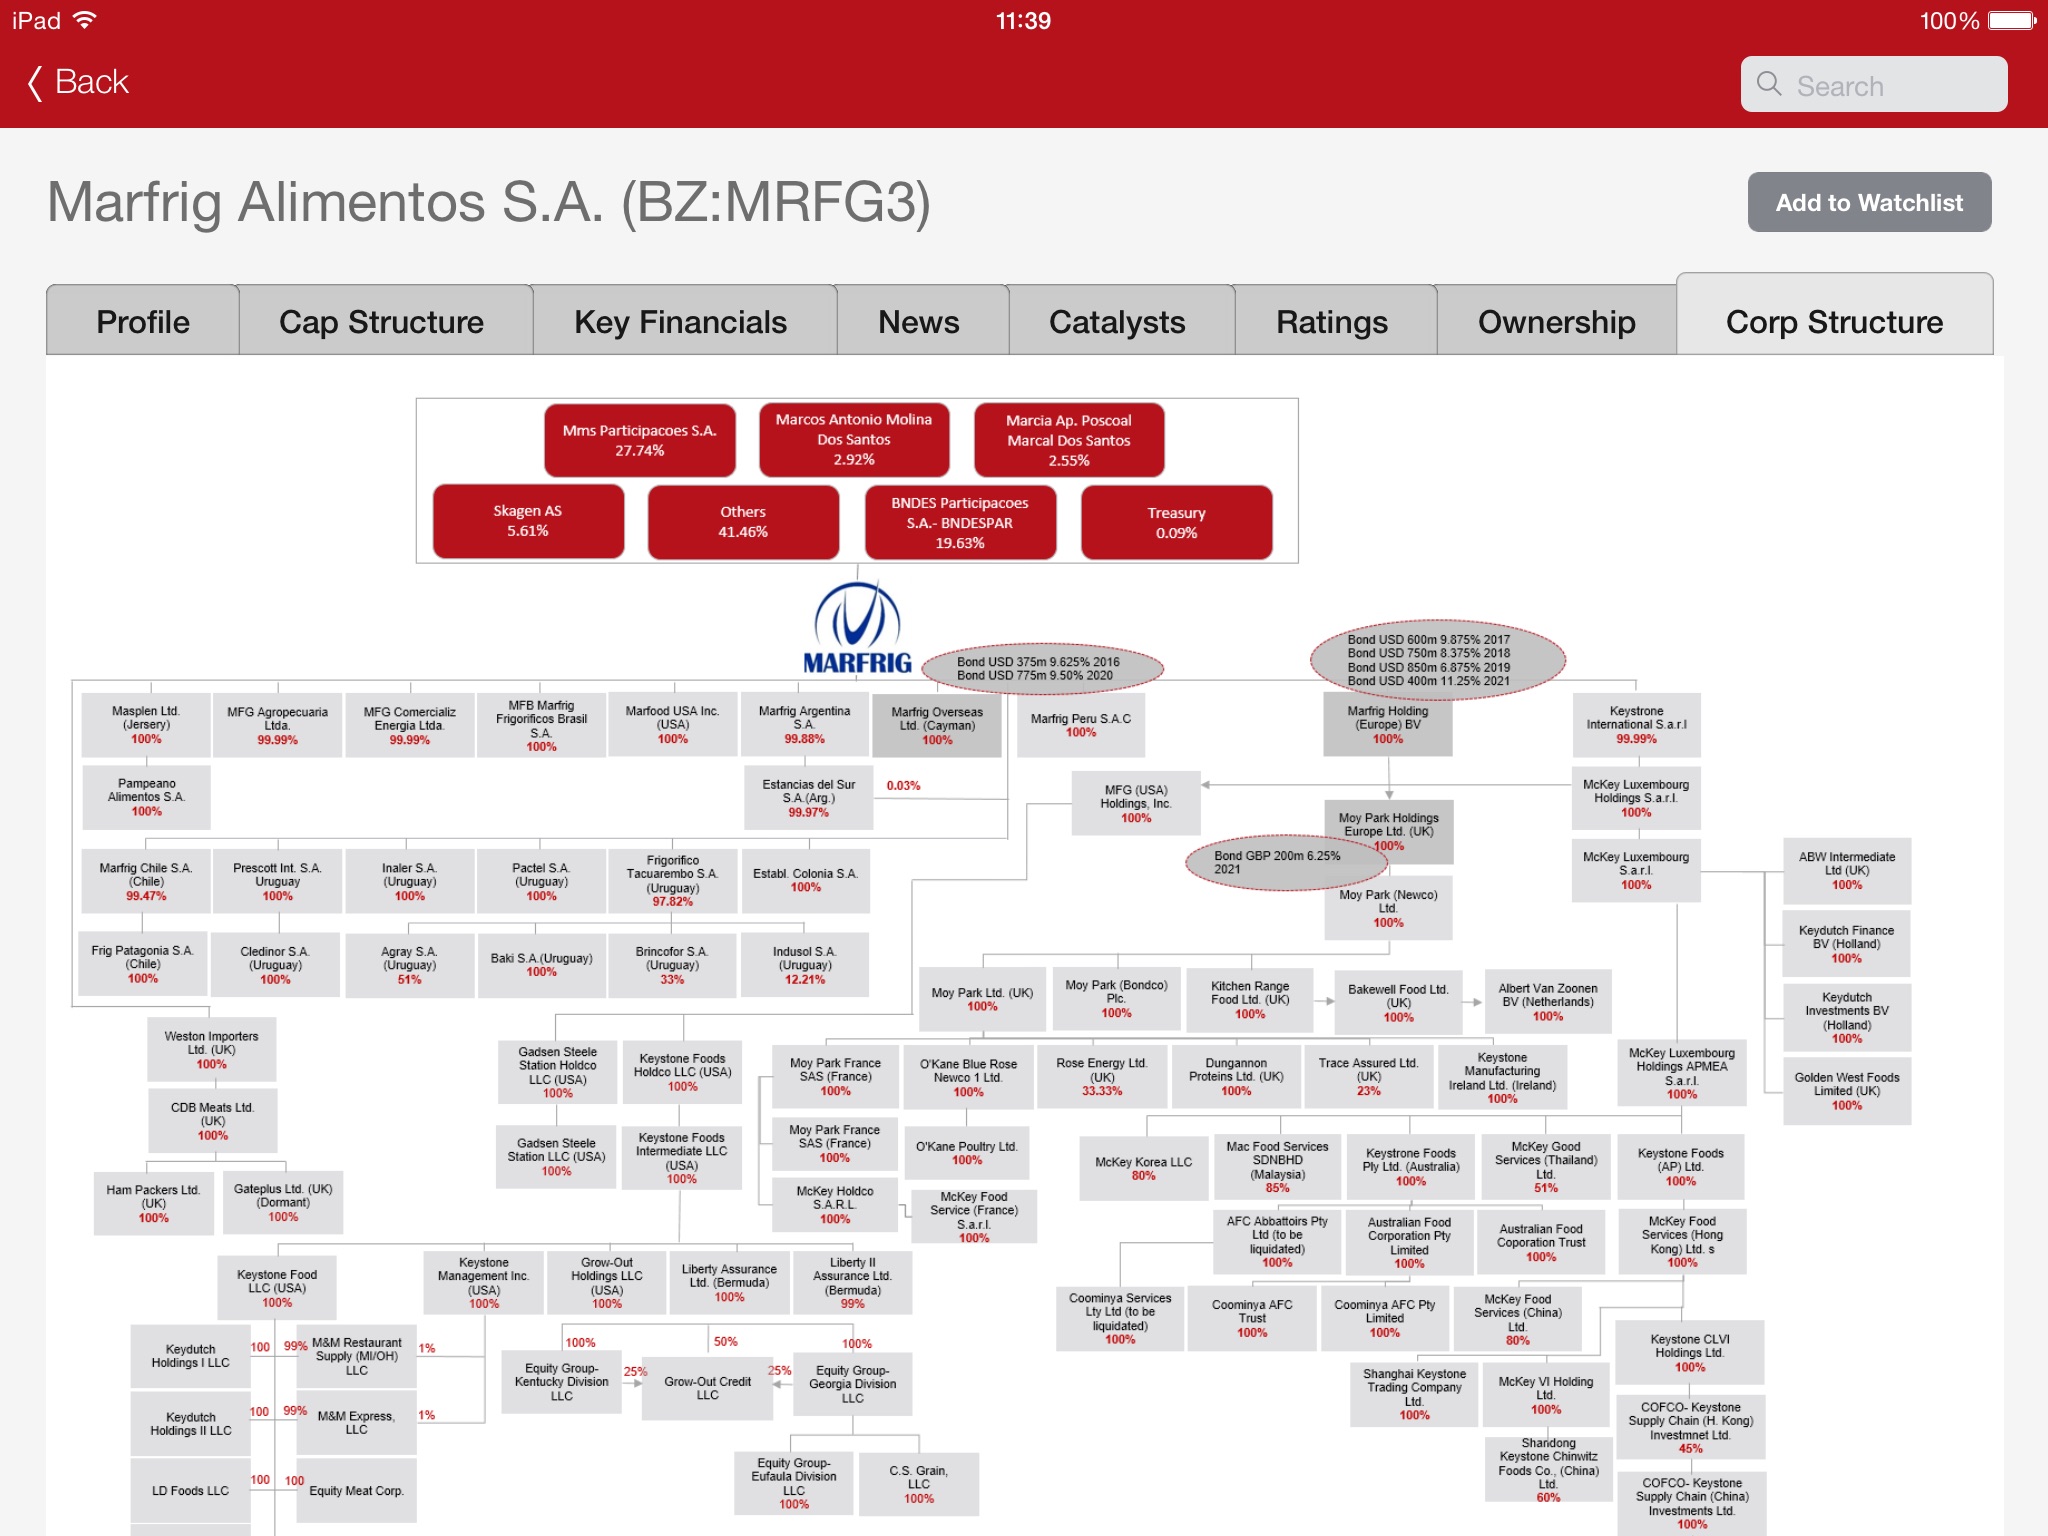Select Grow-Out Credit LLC node

(707, 1388)
